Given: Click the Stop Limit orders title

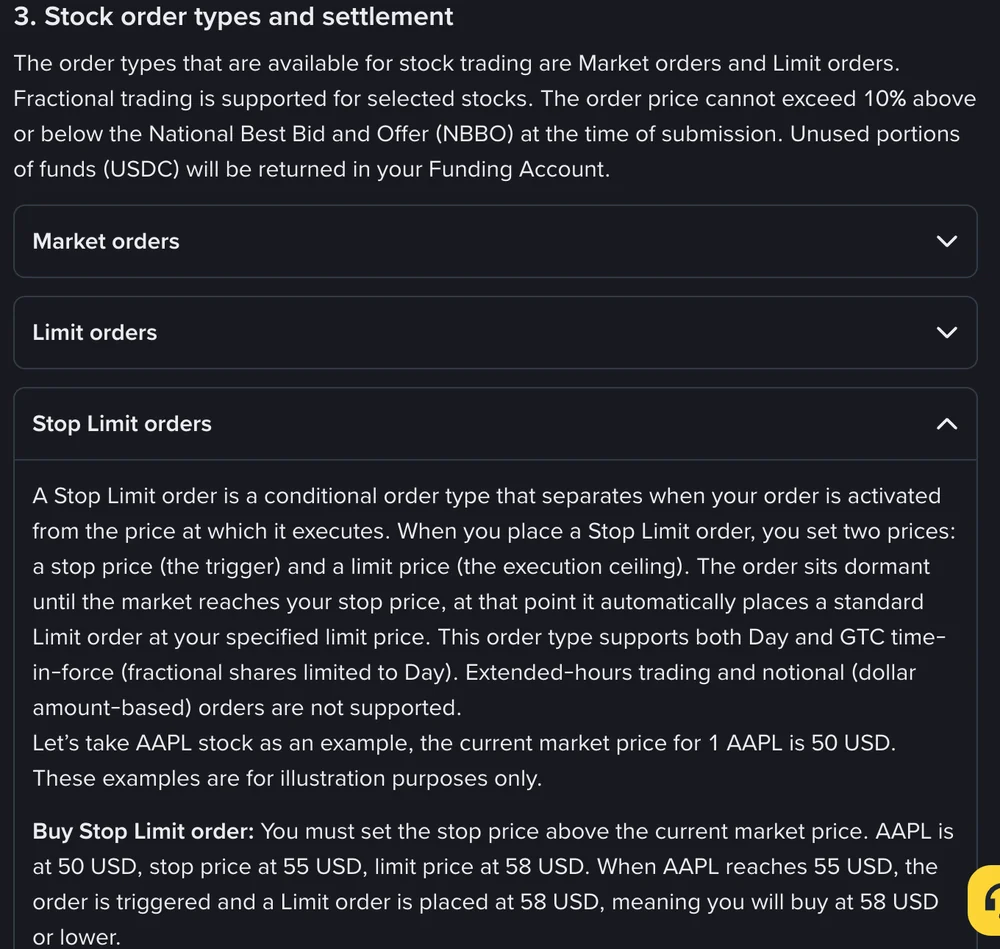Looking at the screenshot, I should click(122, 423).
